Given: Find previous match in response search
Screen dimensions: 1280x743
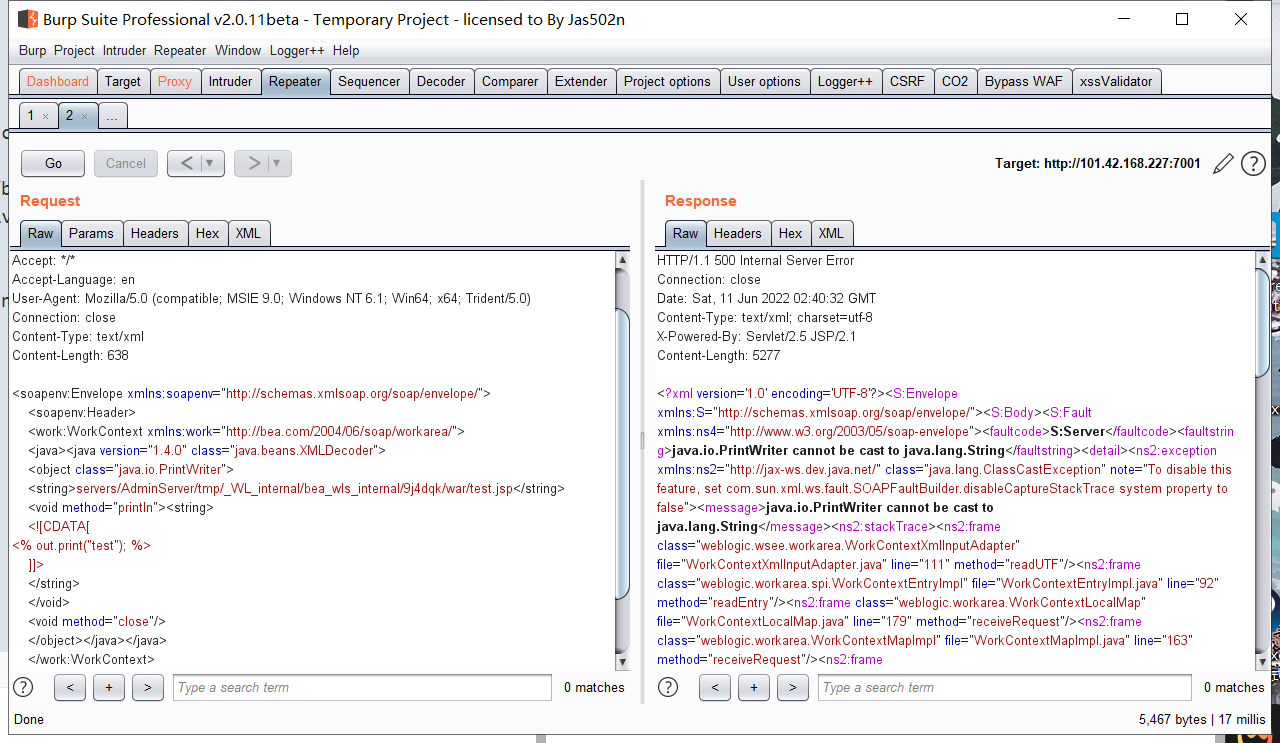Looking at the screenshot, I should (x=714, y=687).
